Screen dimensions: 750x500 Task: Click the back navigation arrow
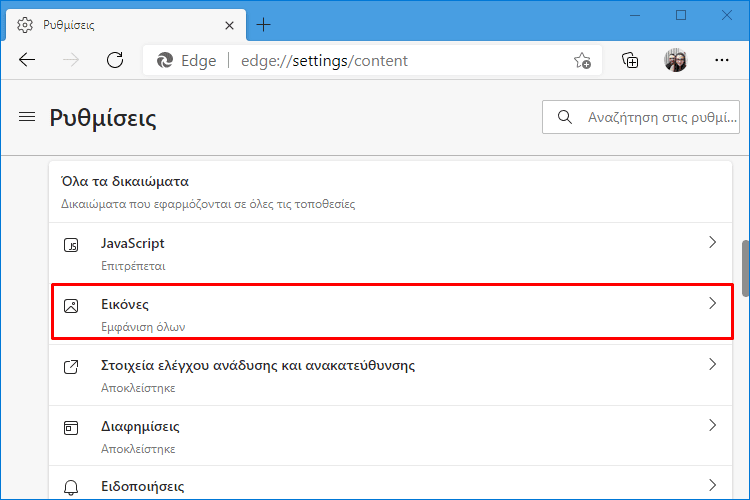[27, 60]
